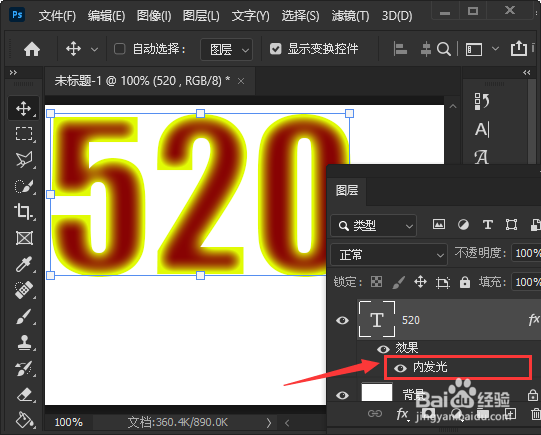Image resolution: width=541 pixels, height=435 pixels.
Task: Collapse the right panel dock arrows
Action: click(x=527, y=72)
